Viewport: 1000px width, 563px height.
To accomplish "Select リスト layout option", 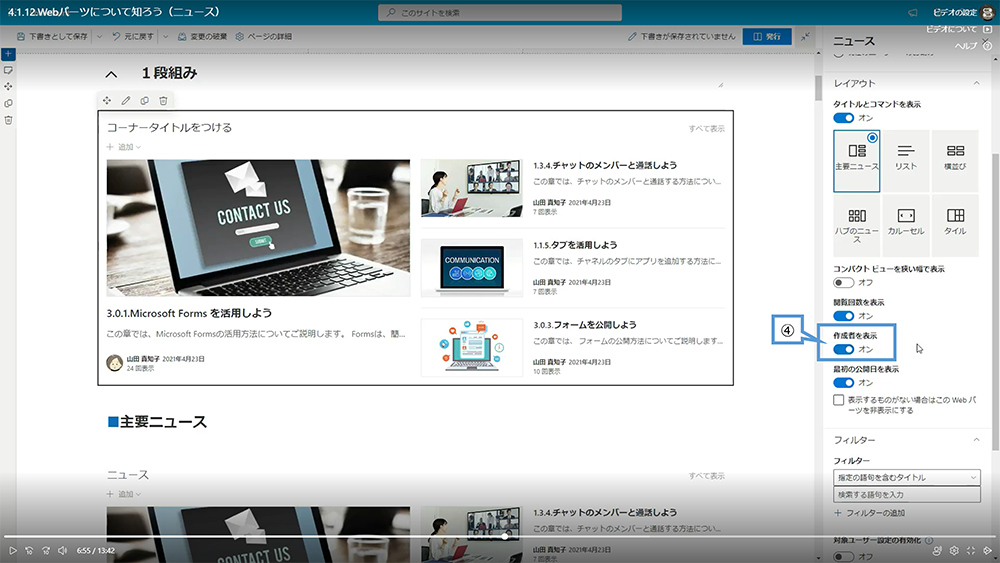I will point(906,161).
